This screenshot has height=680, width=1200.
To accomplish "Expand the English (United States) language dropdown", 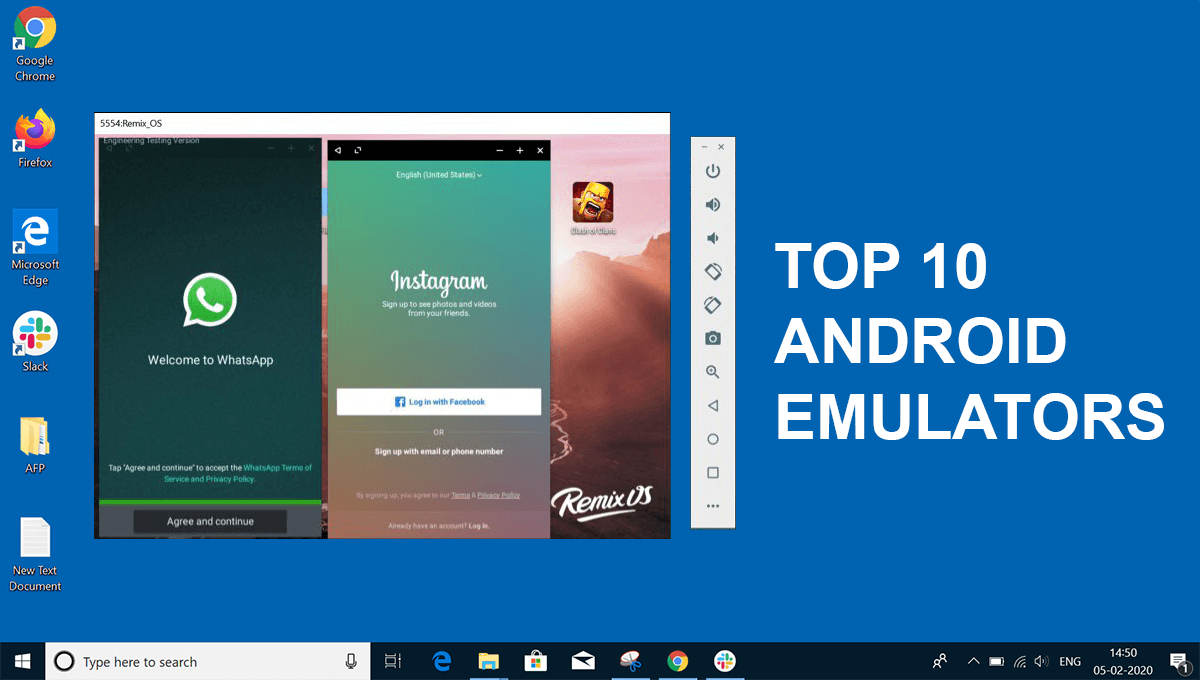I will click(439, 175).
